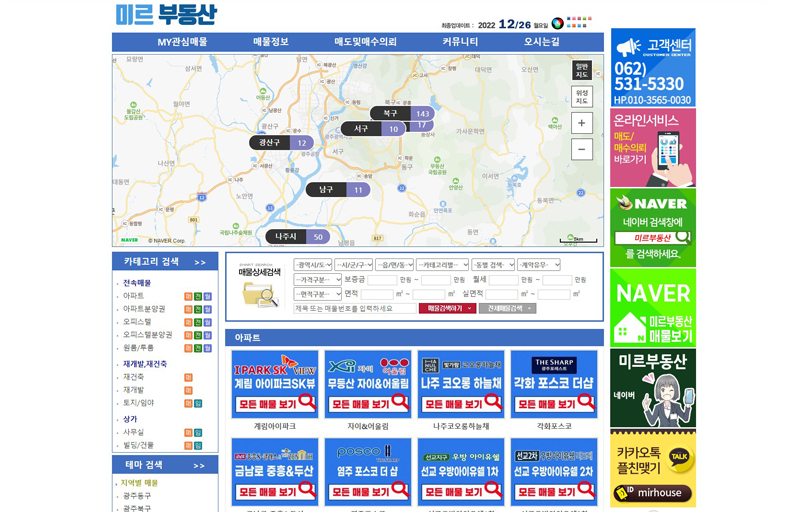This screenshot has width=800, height=512.
Task: Switch map to 위성지도 view
Action: [x=582, y=96]
